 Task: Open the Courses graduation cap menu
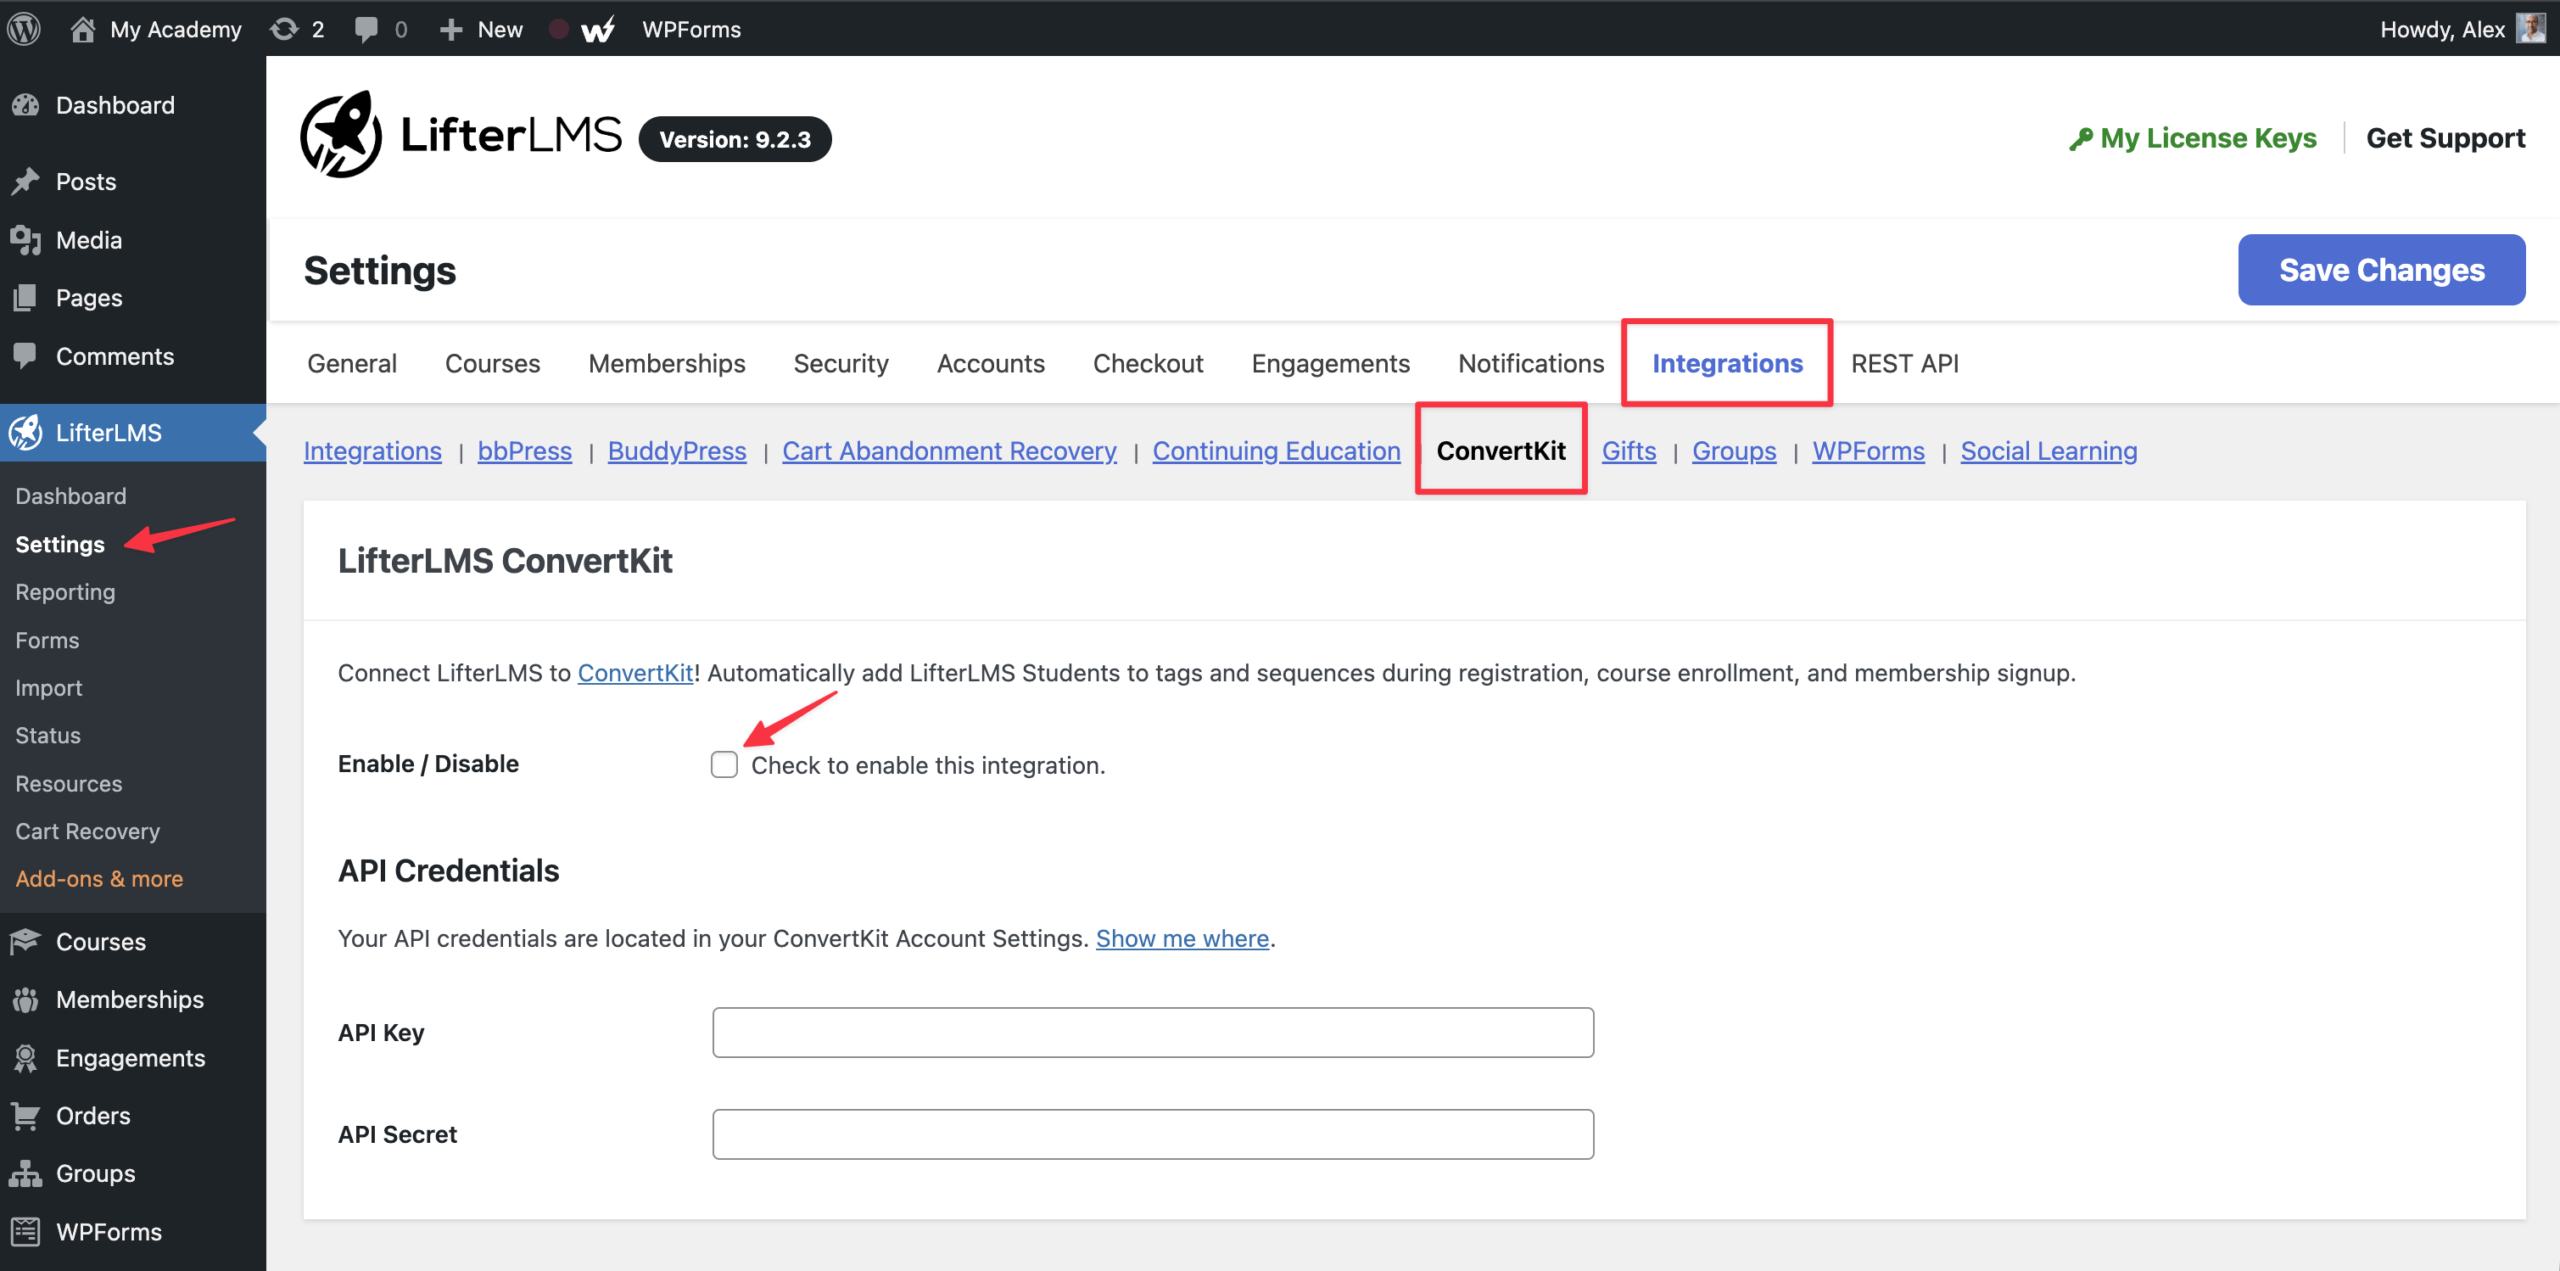click(100, 941)
